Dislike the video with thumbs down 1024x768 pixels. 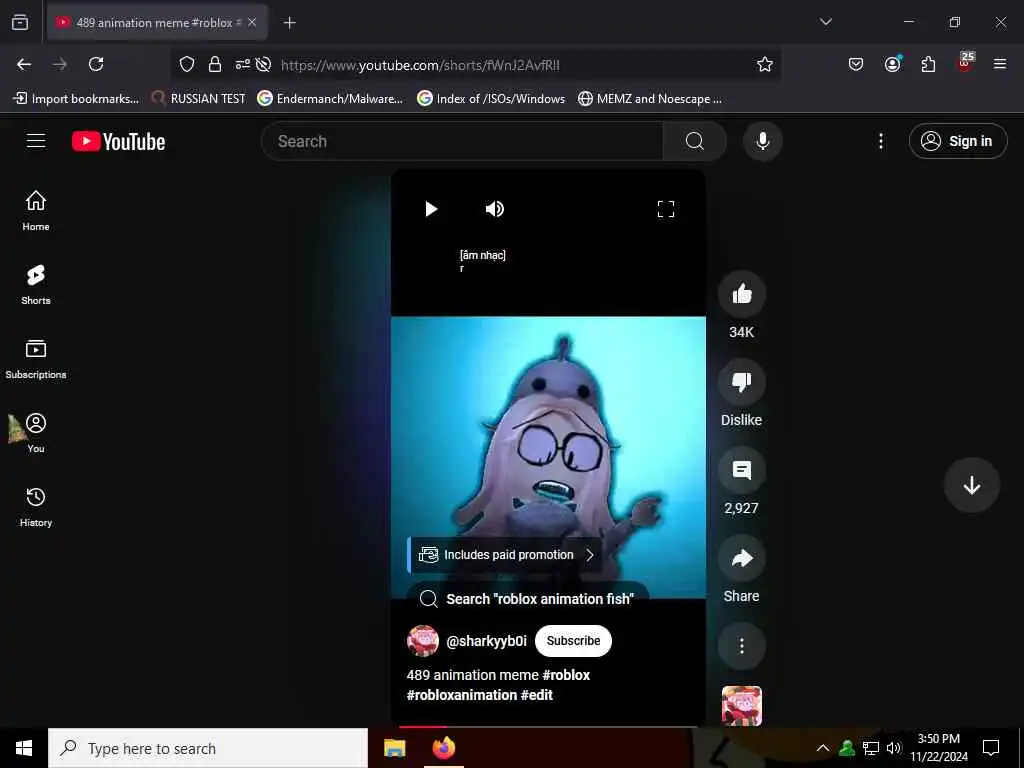tap(741, 382)
